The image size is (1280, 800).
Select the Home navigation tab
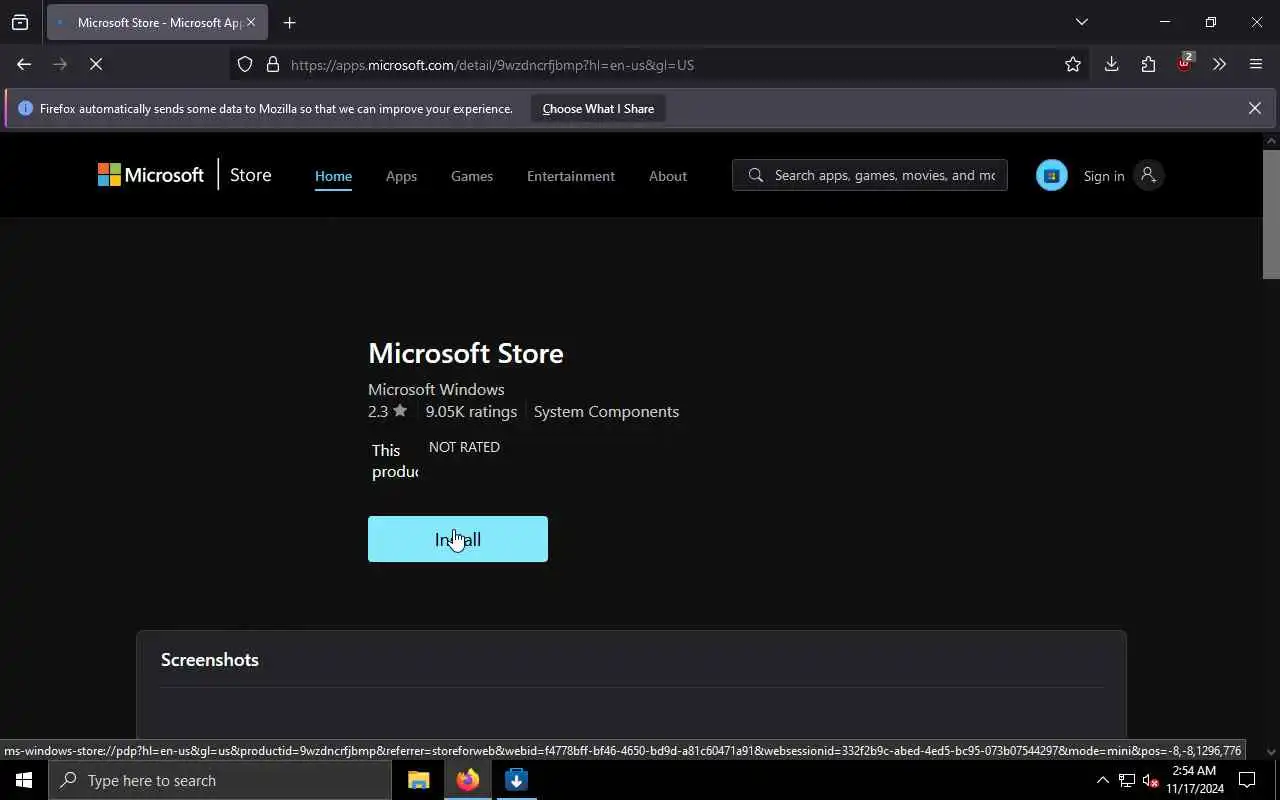[x=333, y=176]
